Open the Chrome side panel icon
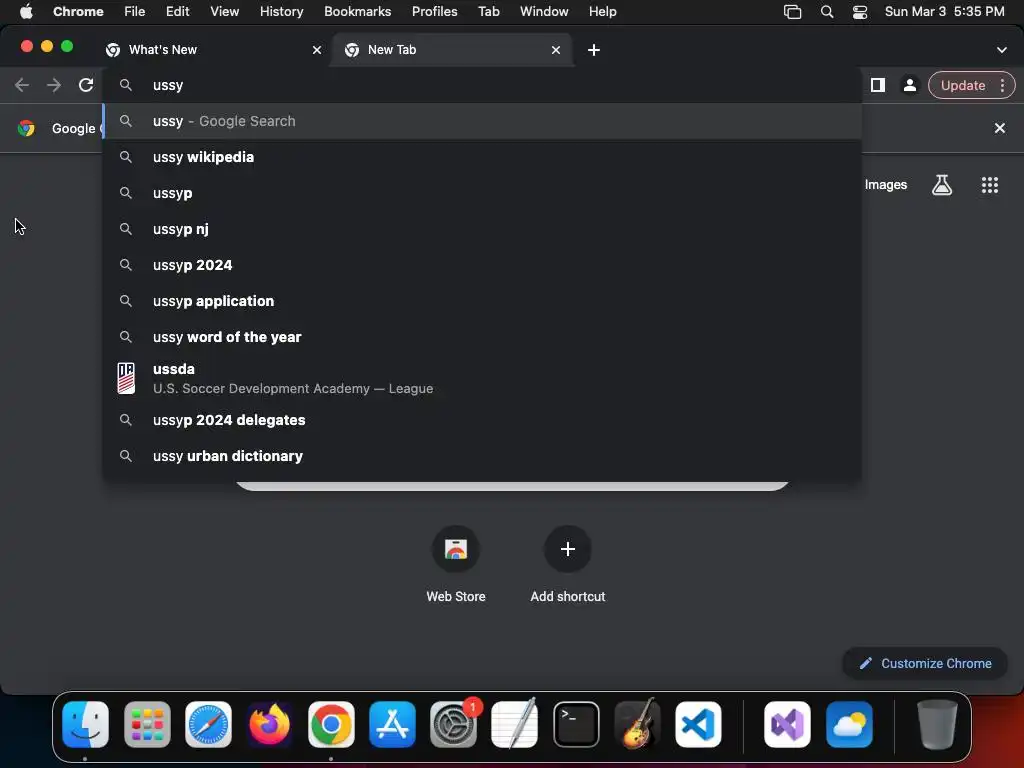The height and width of the screenshot is (768, 1024). click(x=878, y=85)
